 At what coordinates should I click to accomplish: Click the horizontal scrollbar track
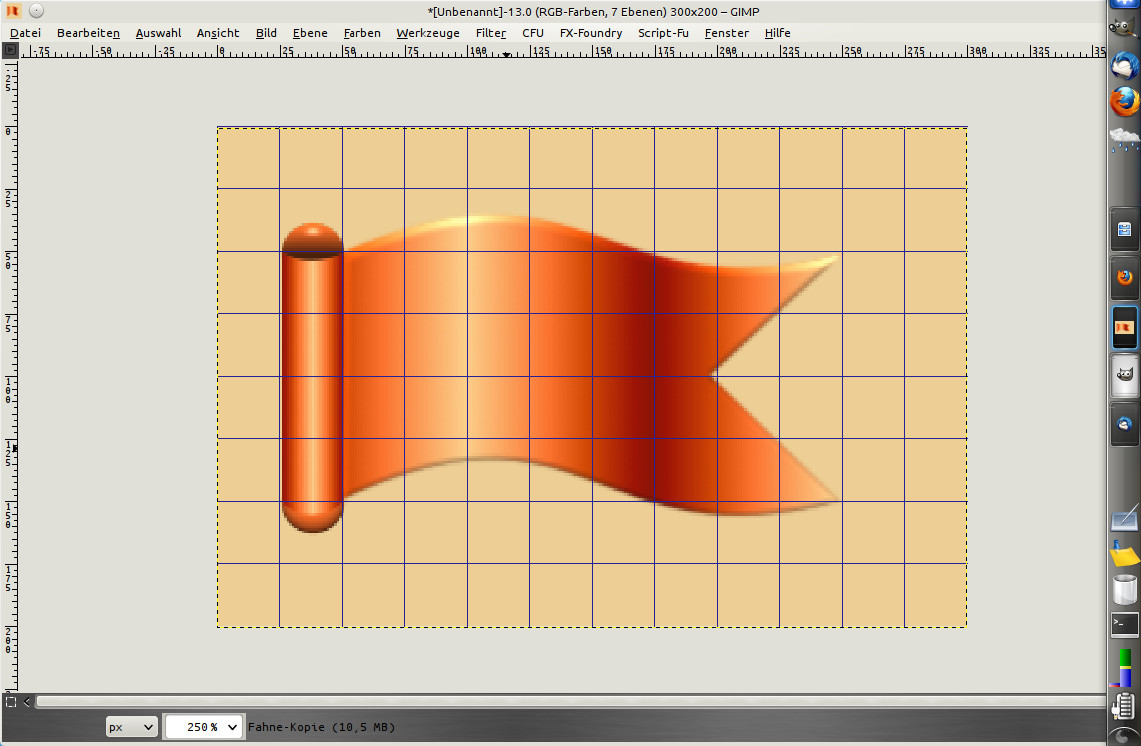tap(560, 702)
